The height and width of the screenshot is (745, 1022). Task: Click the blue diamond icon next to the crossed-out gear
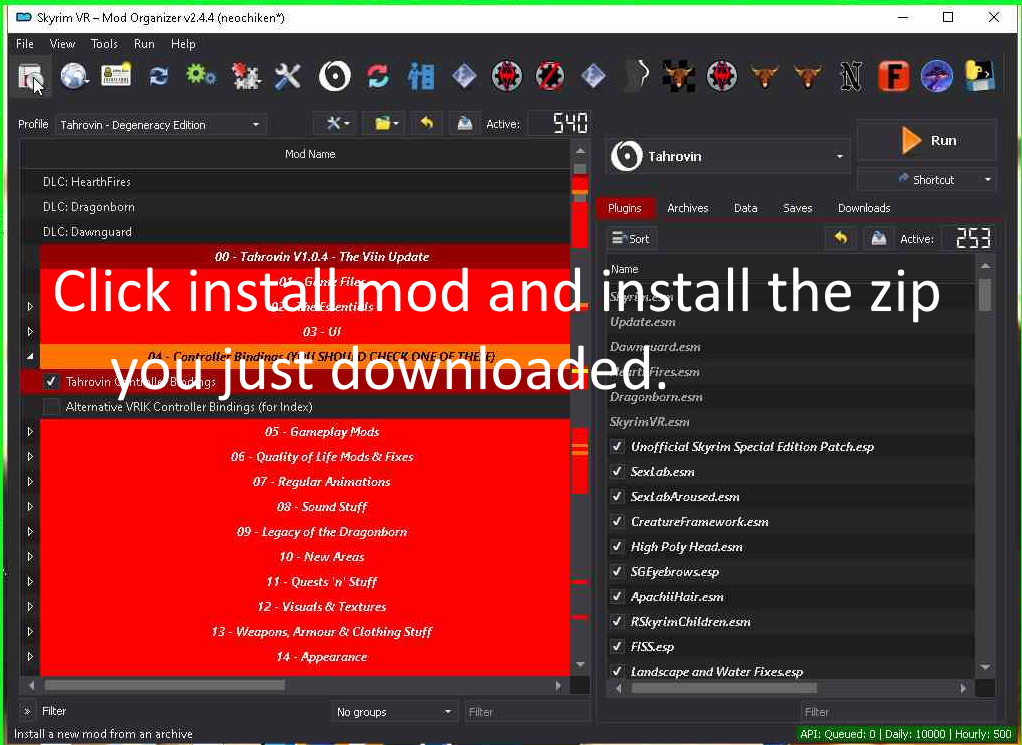pos(593,76)
